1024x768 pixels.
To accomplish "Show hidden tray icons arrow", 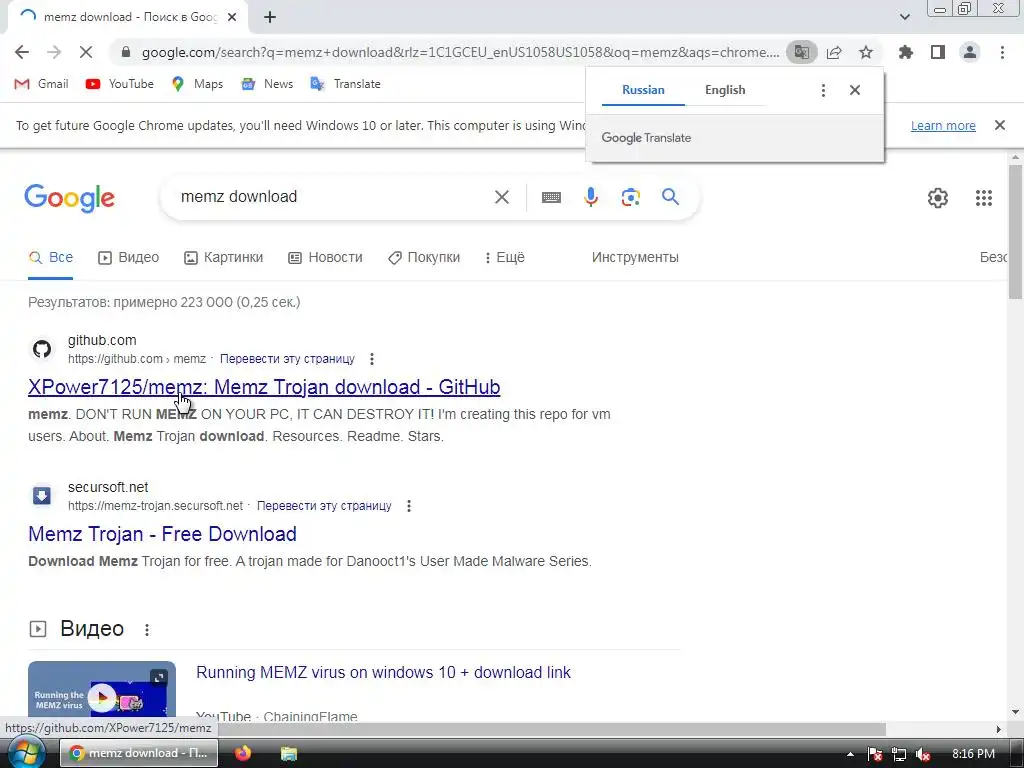I will coord(850,754).
